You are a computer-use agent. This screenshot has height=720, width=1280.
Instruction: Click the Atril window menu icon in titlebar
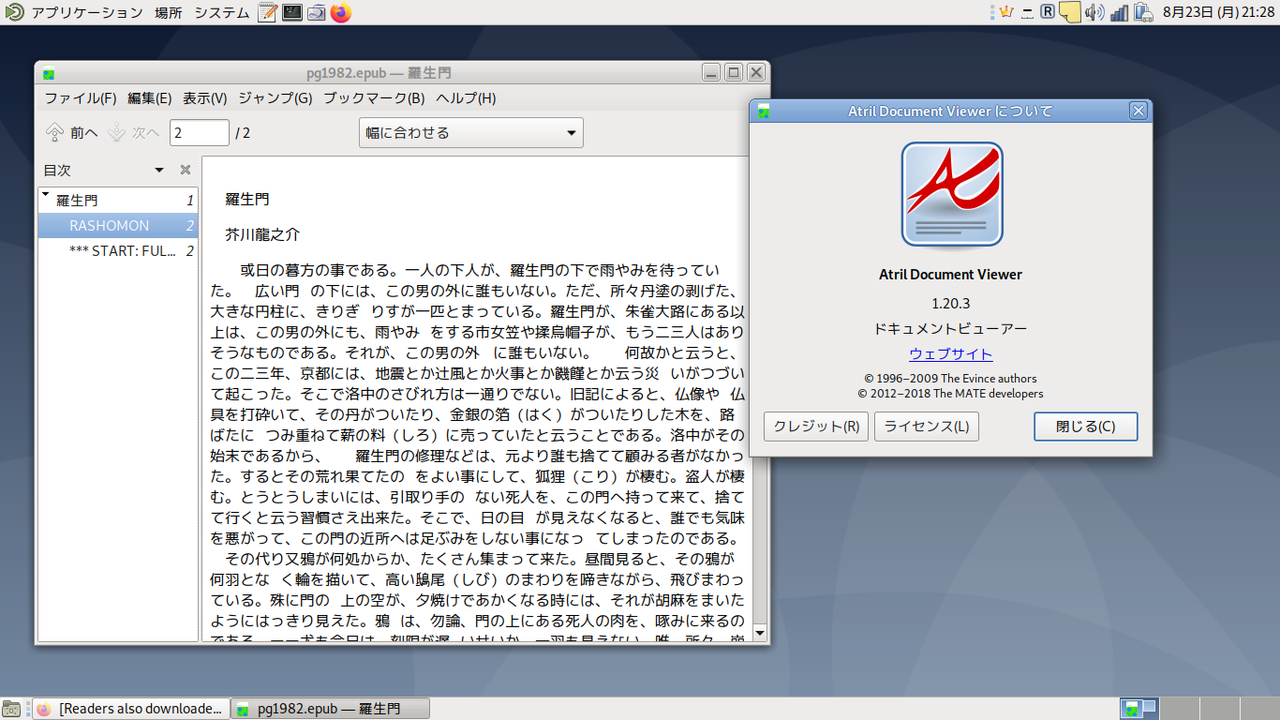tap(49, 73)
